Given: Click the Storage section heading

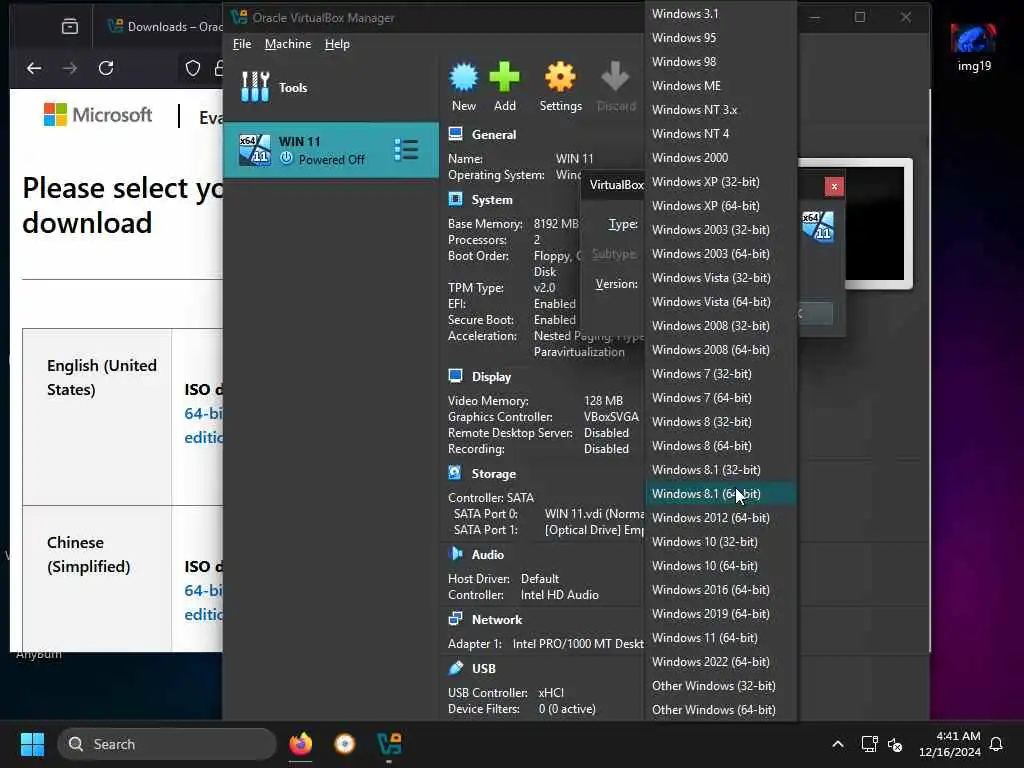Looking at the screenshot, I should tap(494, 473).
